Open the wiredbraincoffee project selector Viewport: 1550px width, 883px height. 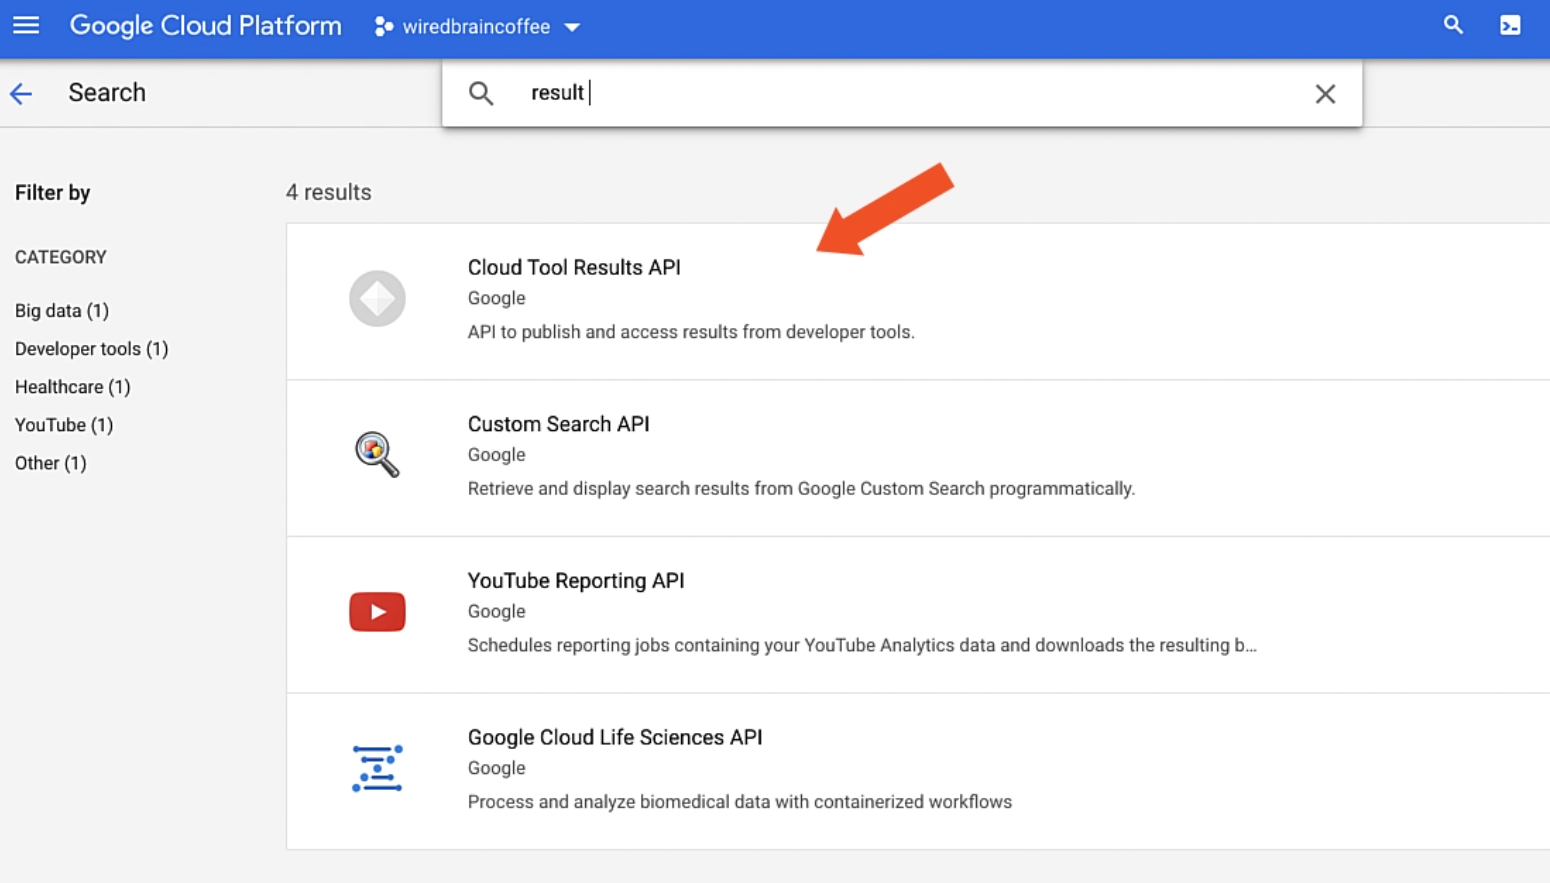point(477,27)
